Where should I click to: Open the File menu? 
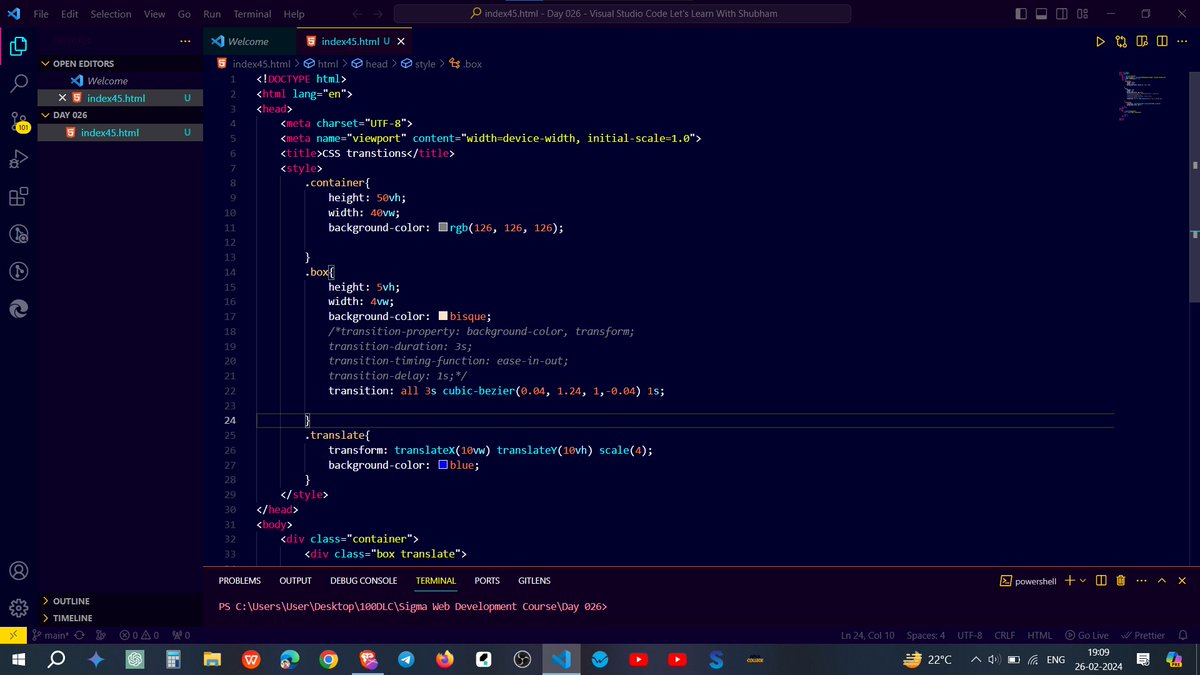41,14
